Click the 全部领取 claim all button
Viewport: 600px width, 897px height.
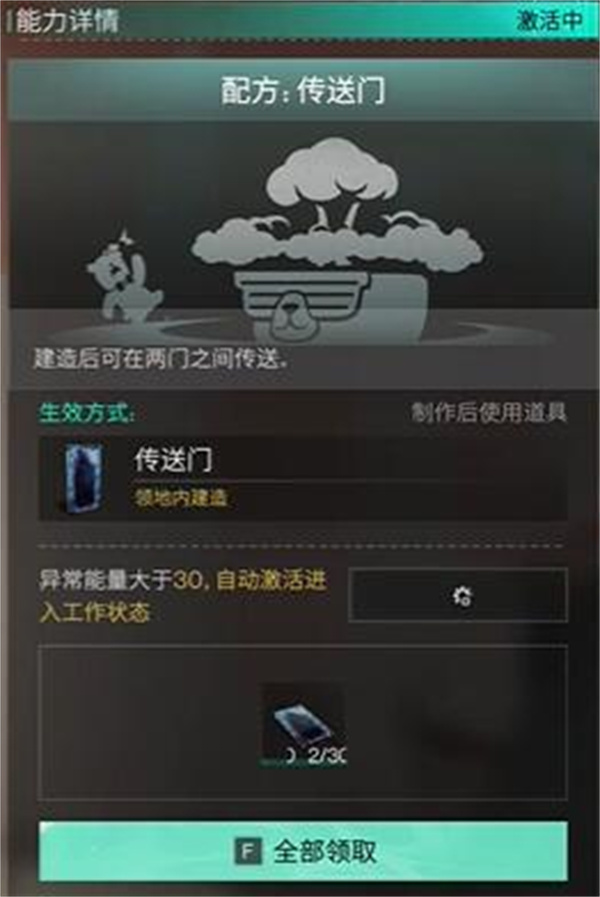(x=303, y=852)
